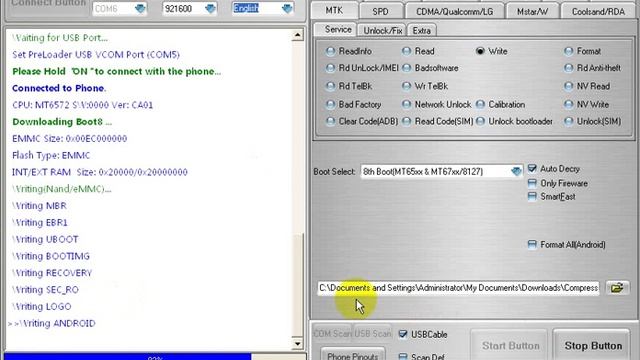The height and width of the screenshot is (360, 640).
Task: Switch to the SPD tab
Action: (380, 11)
